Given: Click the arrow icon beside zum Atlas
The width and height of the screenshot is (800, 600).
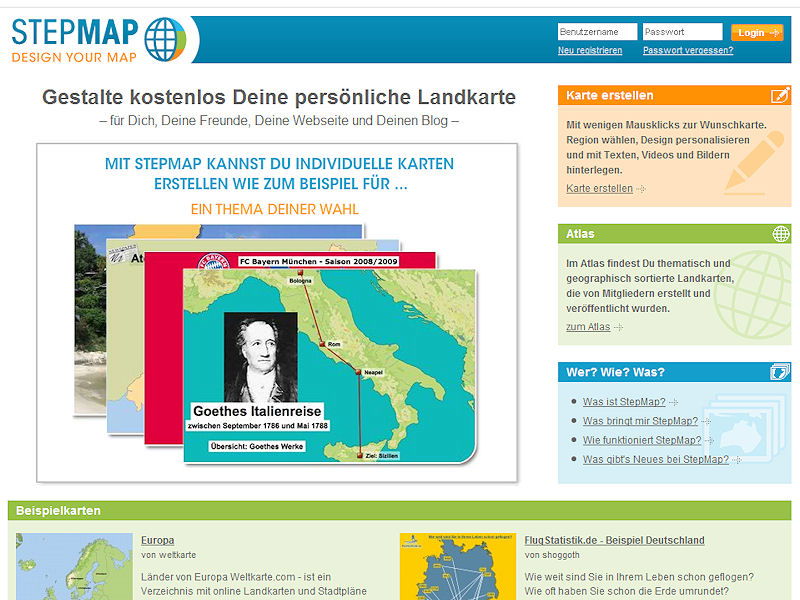Looking at the screenshot, I should pos(619,327).
